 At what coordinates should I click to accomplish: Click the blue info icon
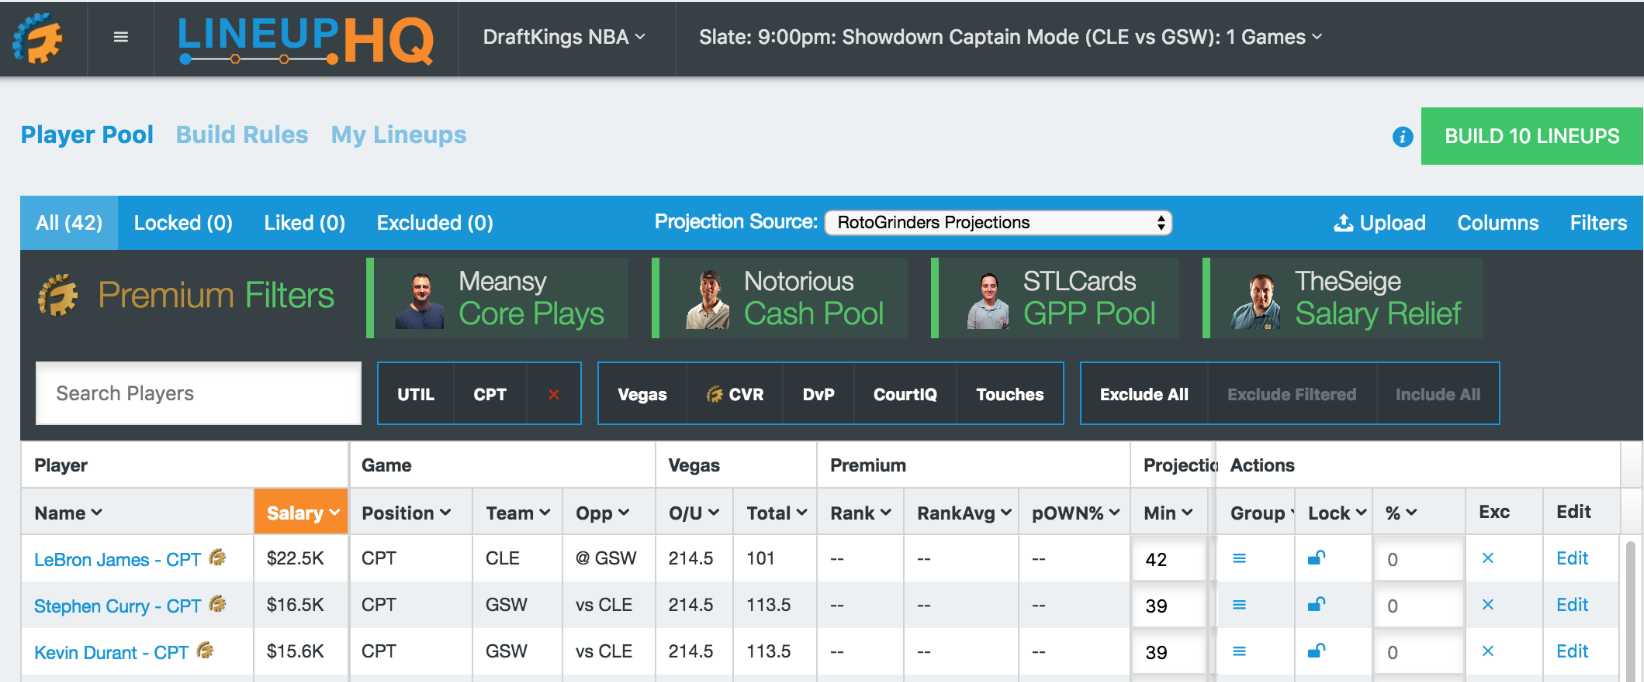point(1403,137)
